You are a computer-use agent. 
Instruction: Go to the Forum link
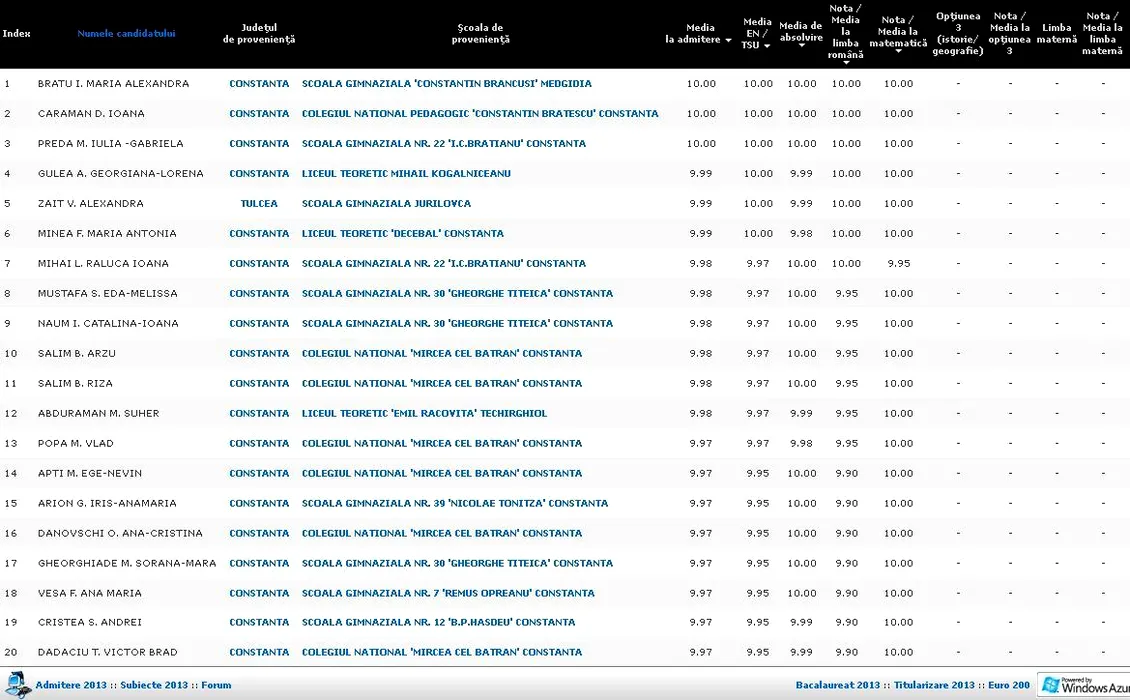pyautogui.click(x=216, y=686)
